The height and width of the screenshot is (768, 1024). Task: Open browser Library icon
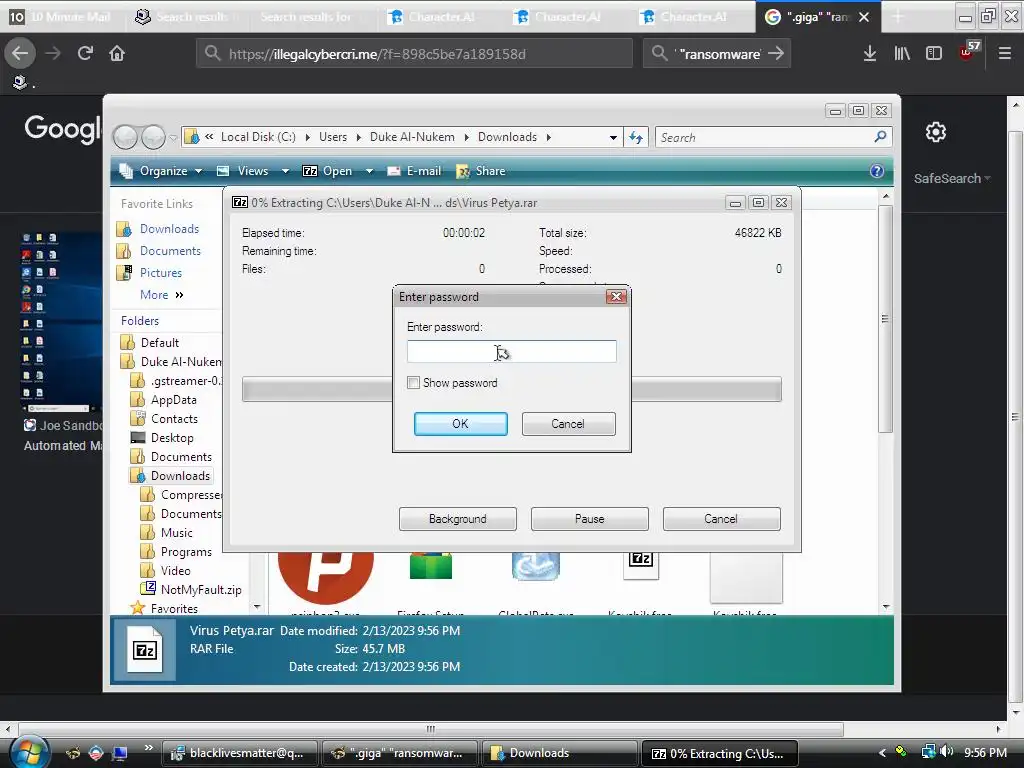pos(902,54)
